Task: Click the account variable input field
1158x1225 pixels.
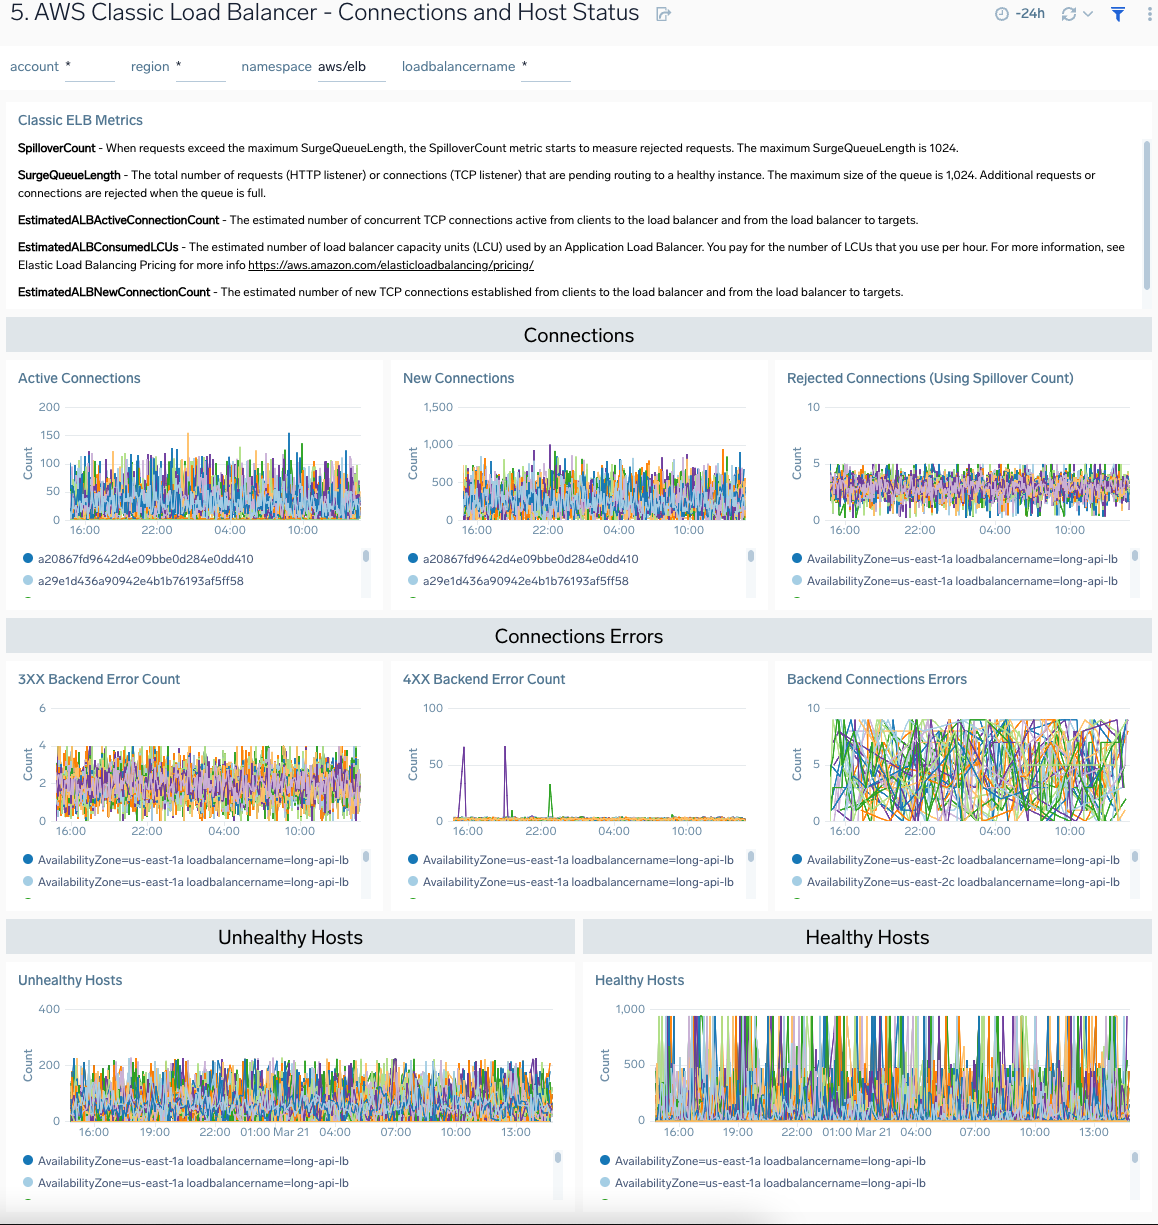Action: [89, 66]
